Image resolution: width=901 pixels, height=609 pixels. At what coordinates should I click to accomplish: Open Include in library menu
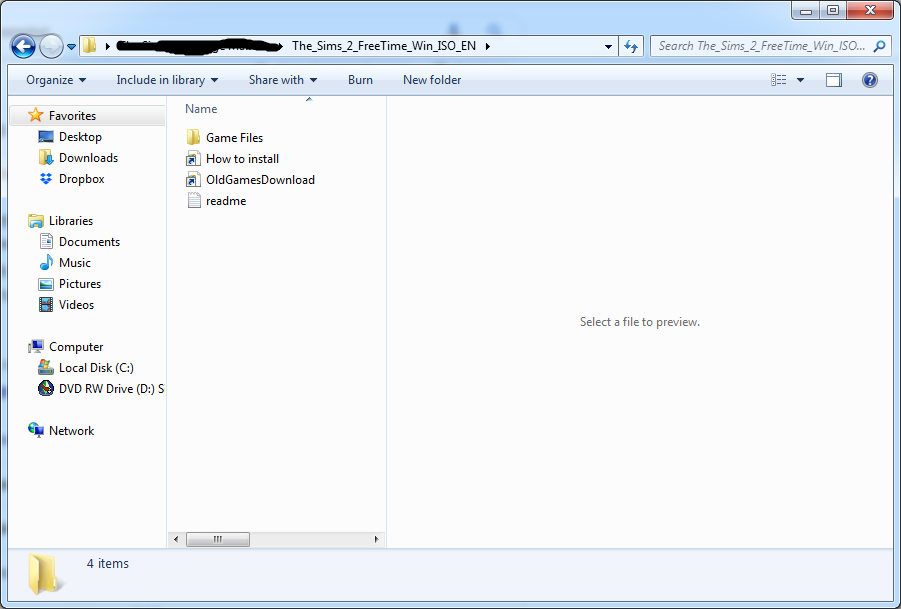[167, 80]
